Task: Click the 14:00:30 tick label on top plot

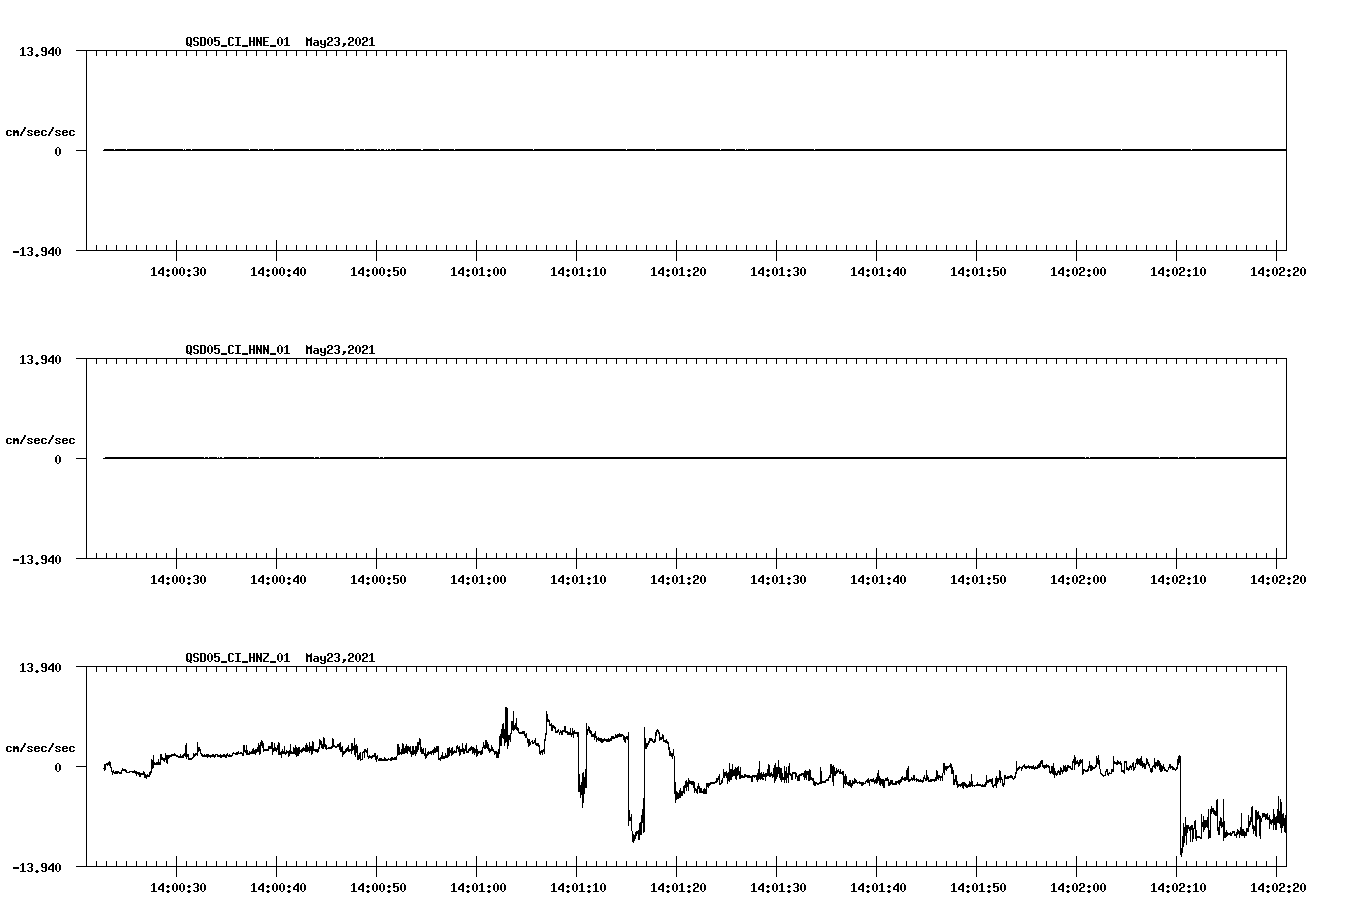Action: [180, 270]
